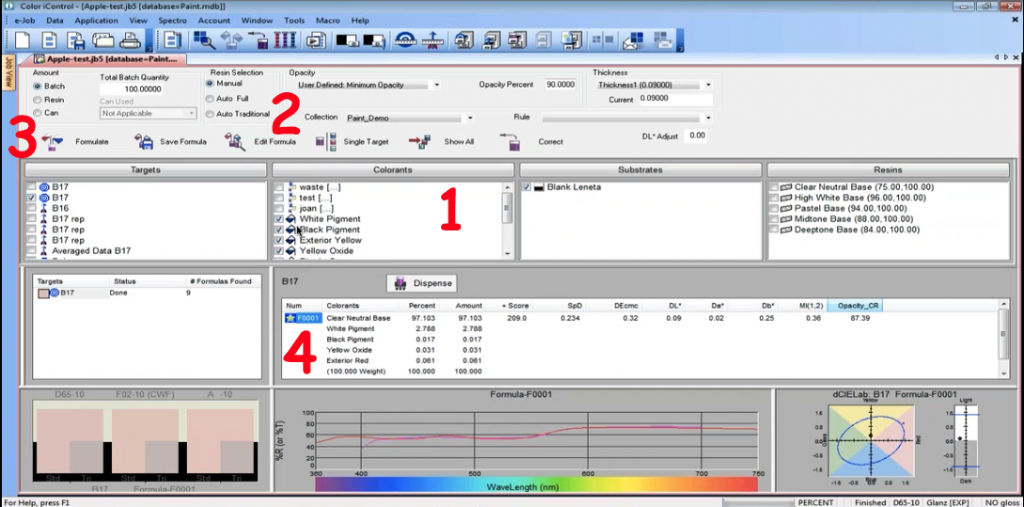Click the Single Target icon
1024x507 pixels.
(326, 142)
